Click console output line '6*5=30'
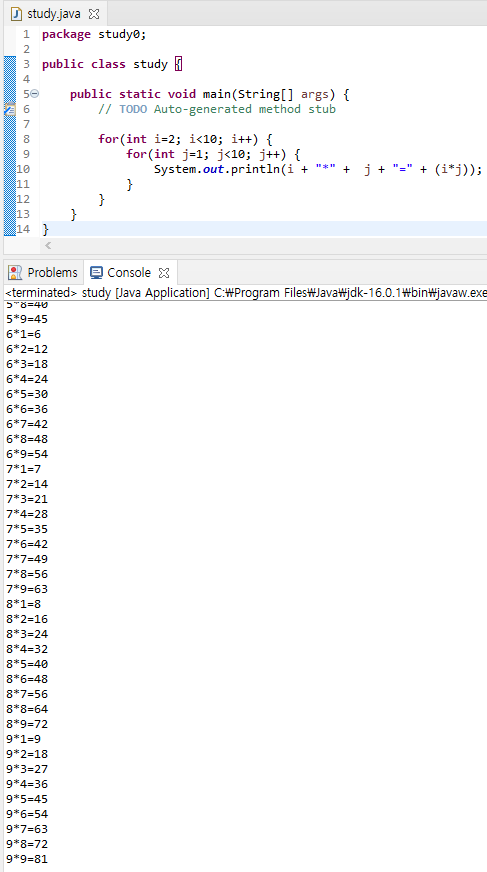Screen dimensions: 487x872 27,394
